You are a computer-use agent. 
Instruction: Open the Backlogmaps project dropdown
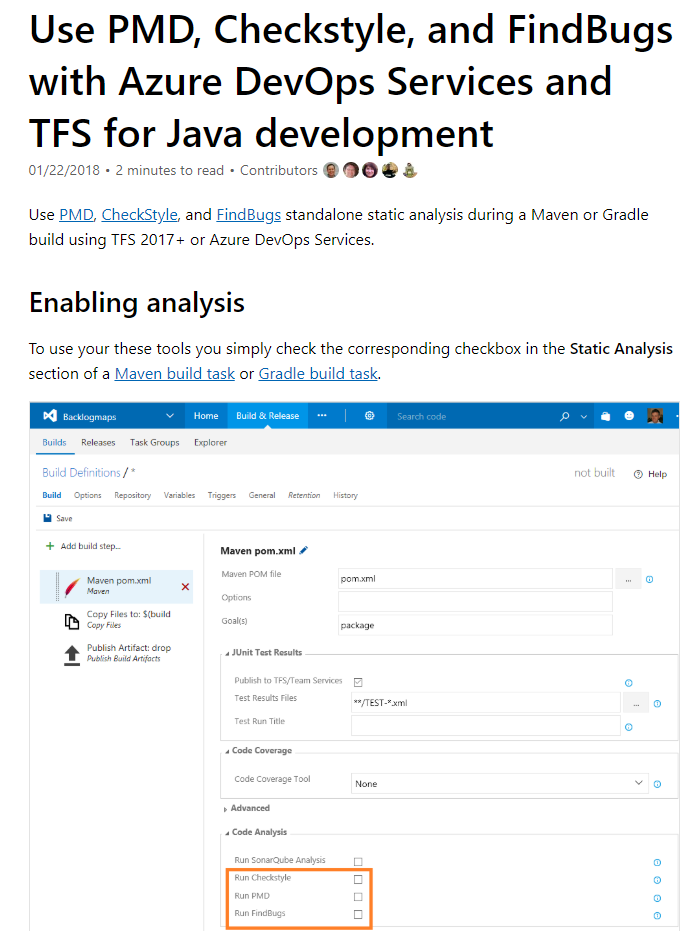click(x=170, y=416)
